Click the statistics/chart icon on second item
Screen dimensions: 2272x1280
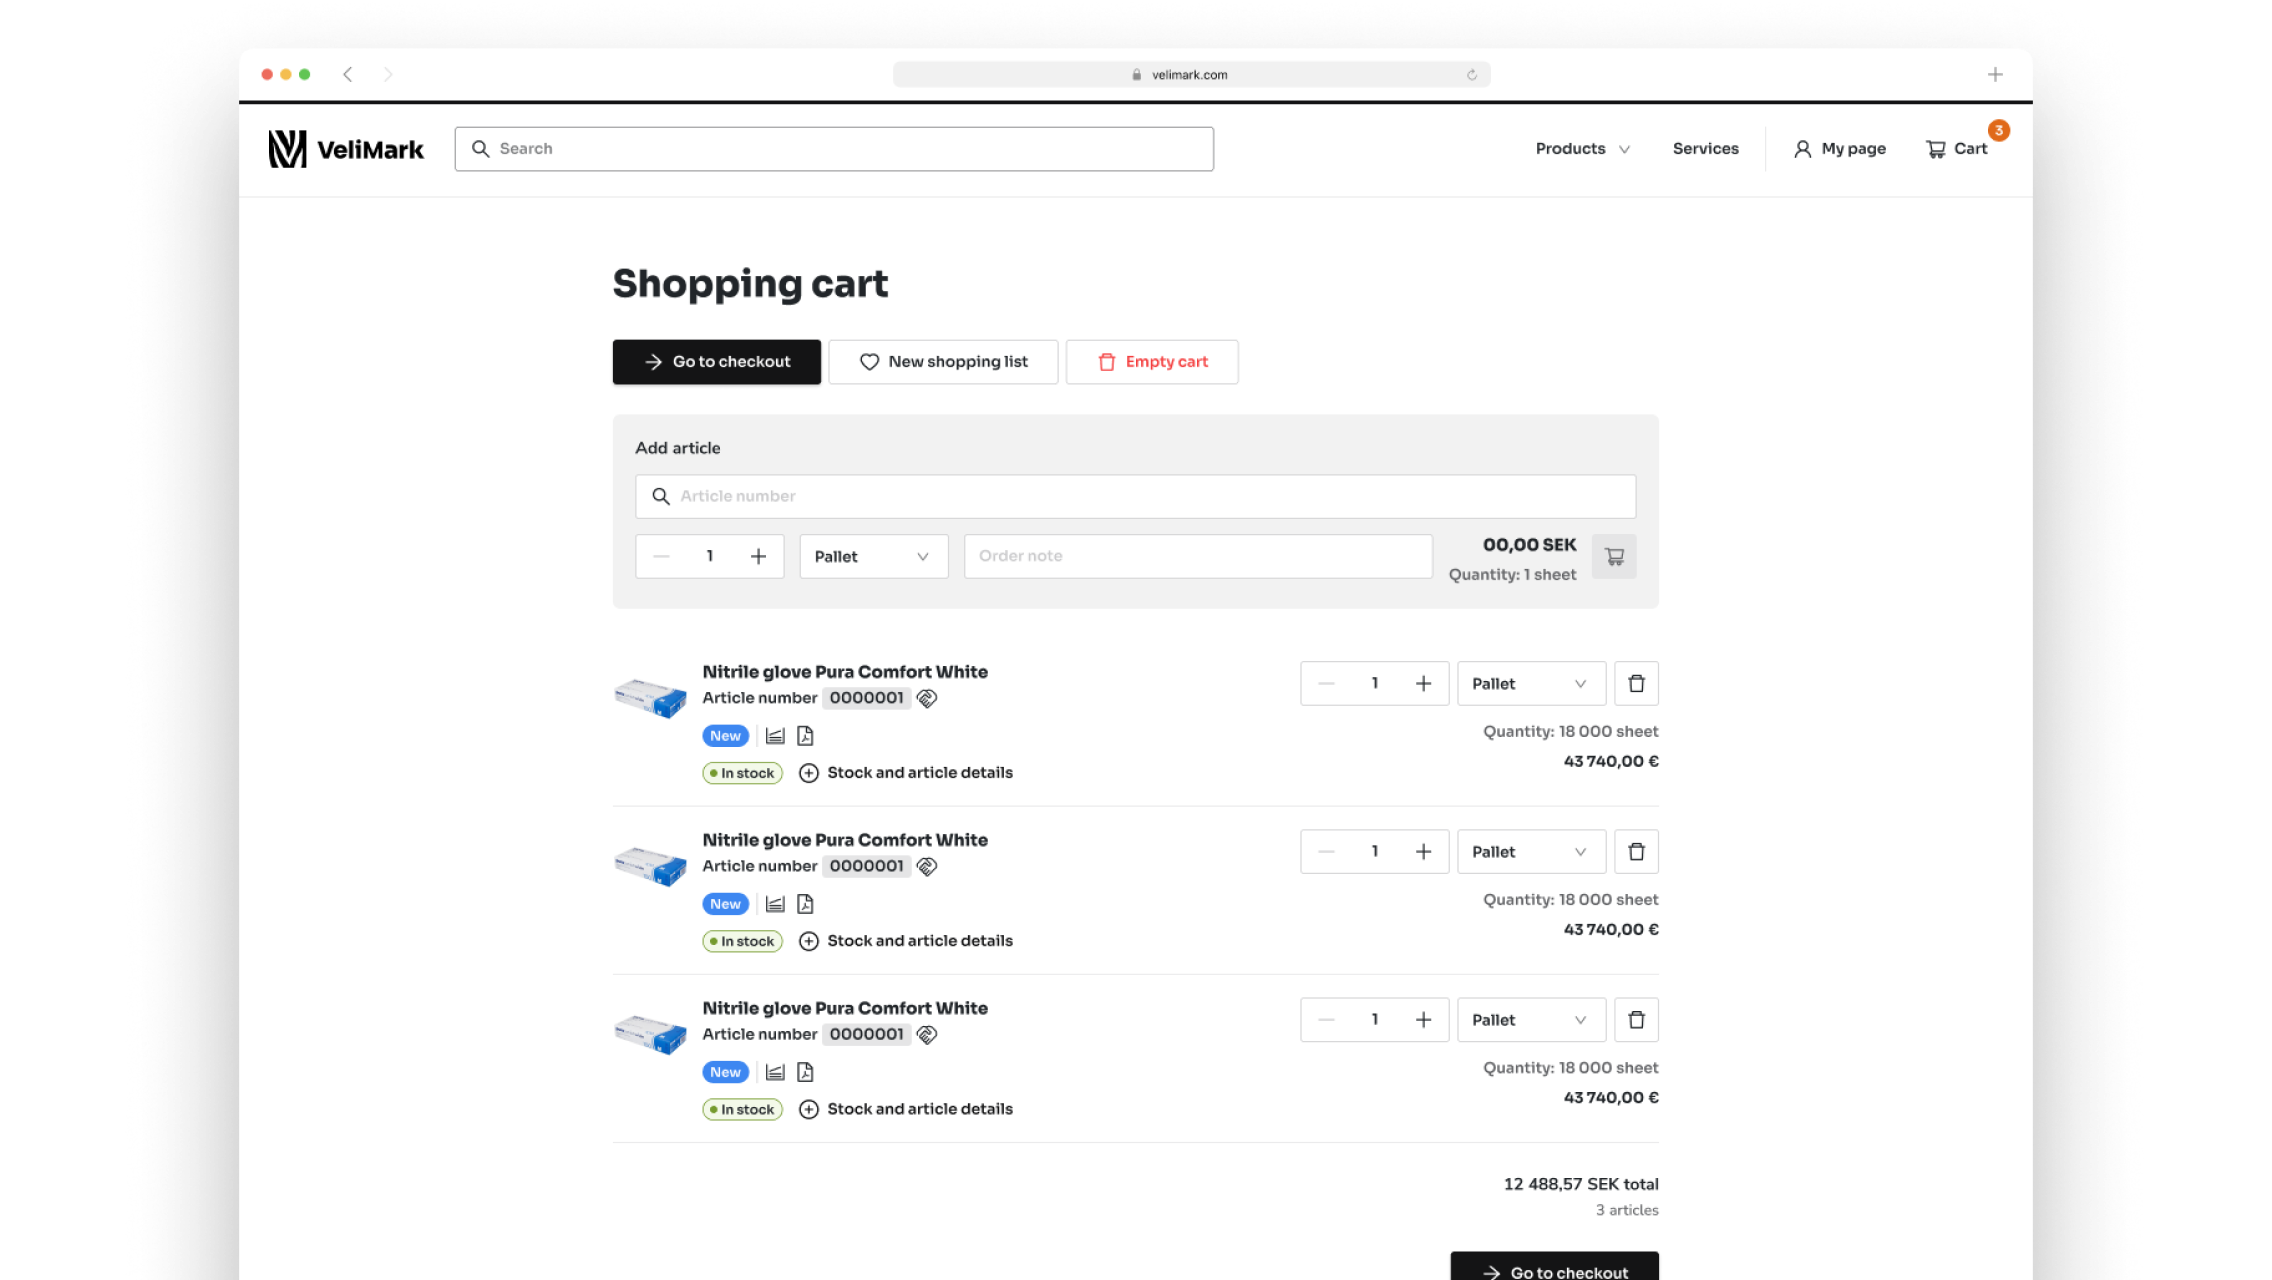[776, 904]
